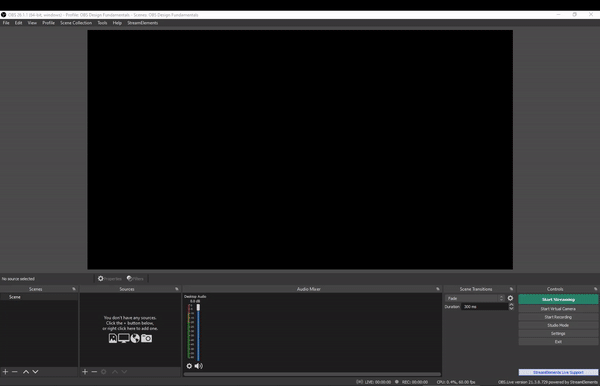Open the Scene Collection menu
Screen dimensions: 600x386
[76, 23]
